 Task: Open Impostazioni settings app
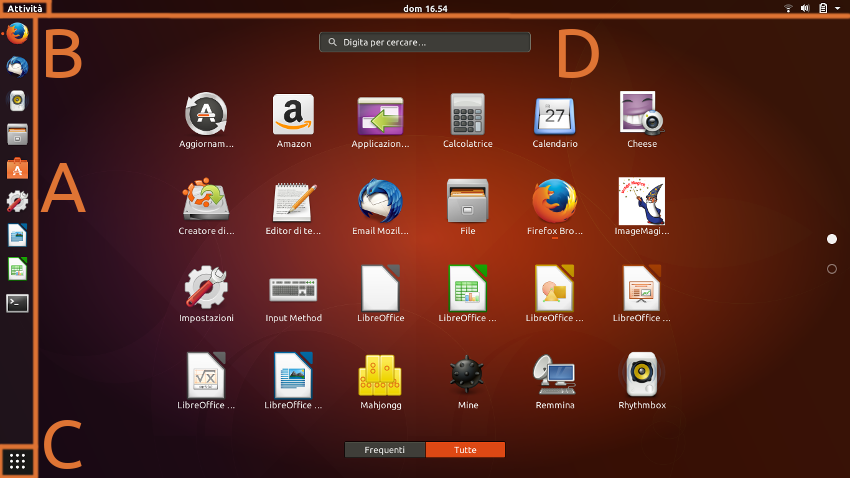tap(206, 288)
